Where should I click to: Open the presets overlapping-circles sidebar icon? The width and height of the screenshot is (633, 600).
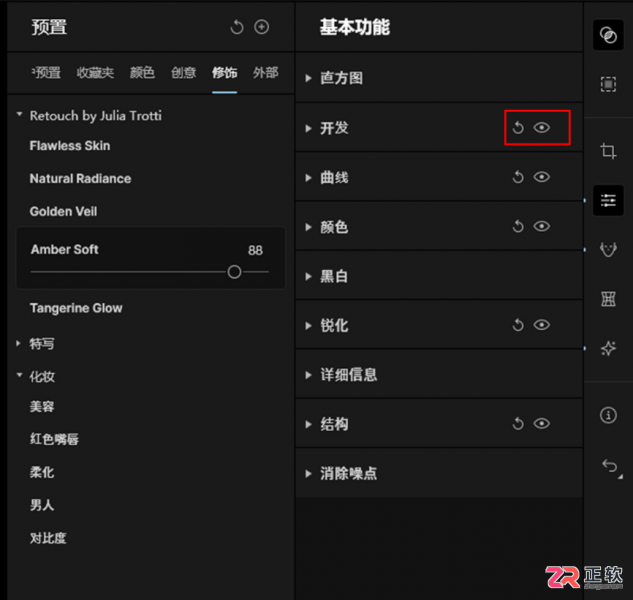(x=608, y=35)
